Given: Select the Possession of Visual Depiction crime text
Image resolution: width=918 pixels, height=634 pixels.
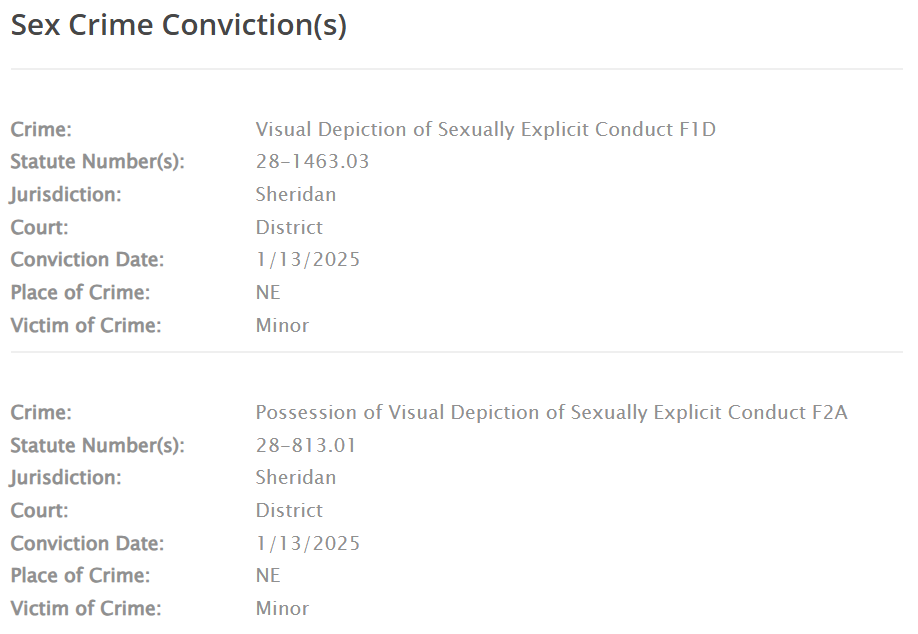Looking at the screenshot, I should pos(552,413).
